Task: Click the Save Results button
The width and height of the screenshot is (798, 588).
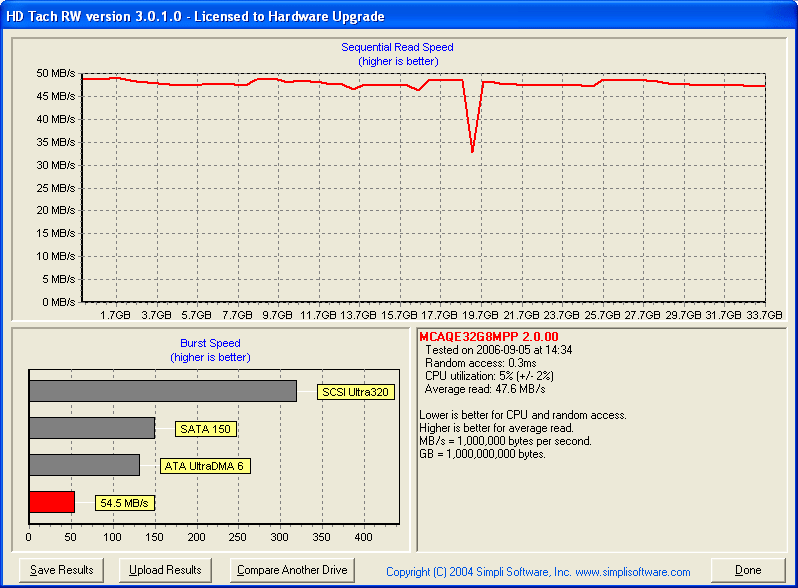Action: pos(62,570)
